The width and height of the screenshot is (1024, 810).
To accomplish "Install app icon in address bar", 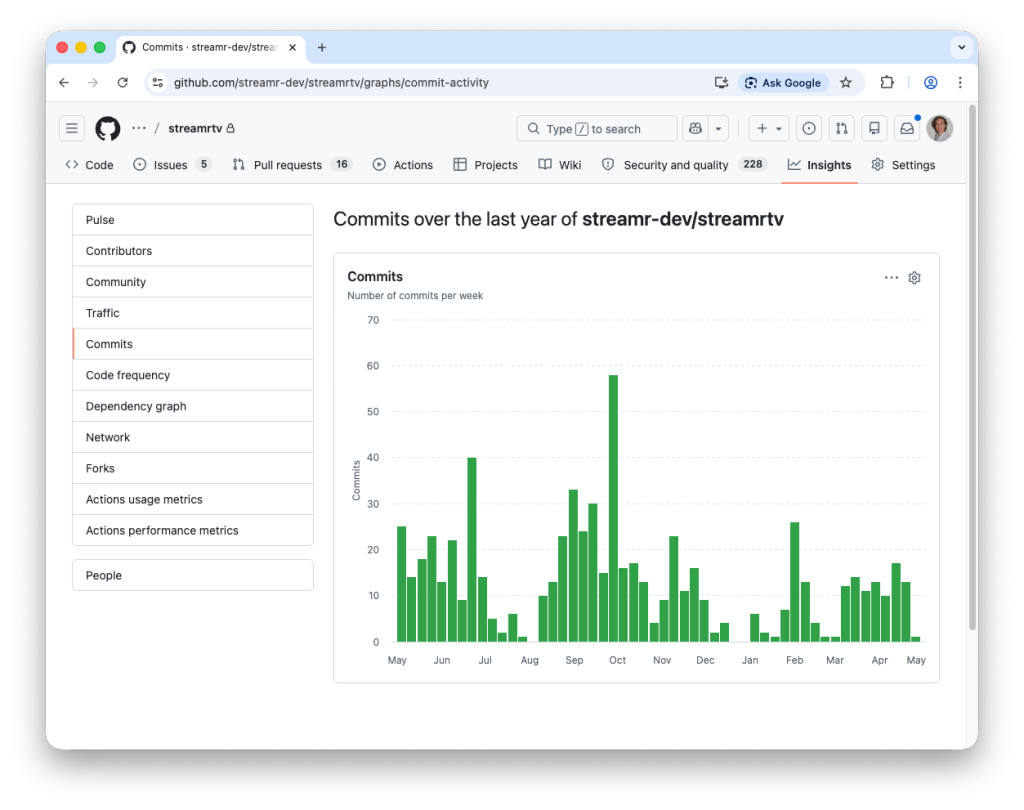I will click(721, 82).
